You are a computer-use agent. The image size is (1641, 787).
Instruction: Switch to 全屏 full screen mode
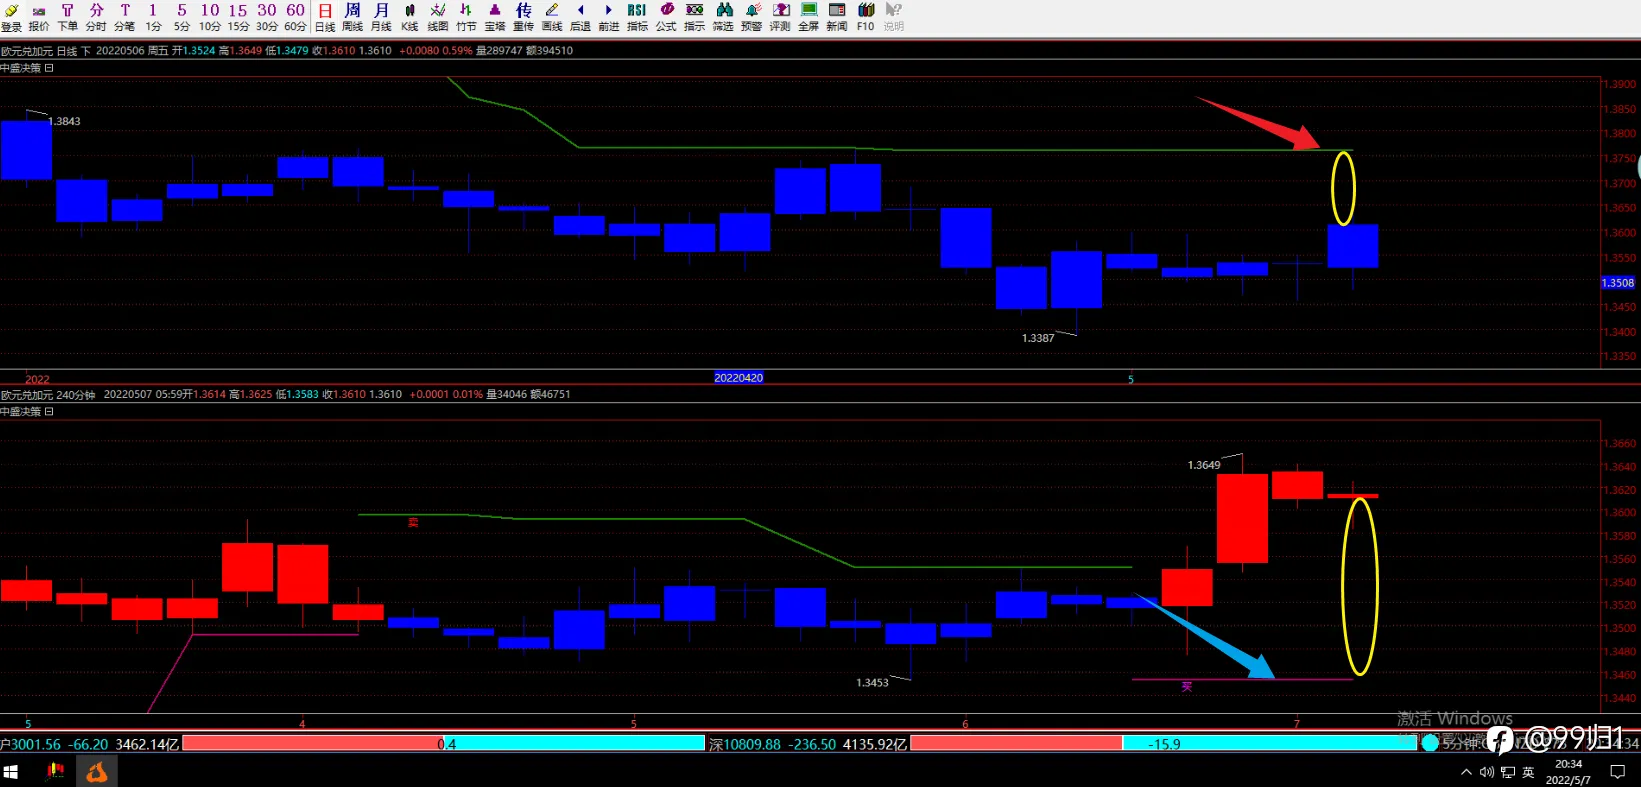(x=808, y=17)
